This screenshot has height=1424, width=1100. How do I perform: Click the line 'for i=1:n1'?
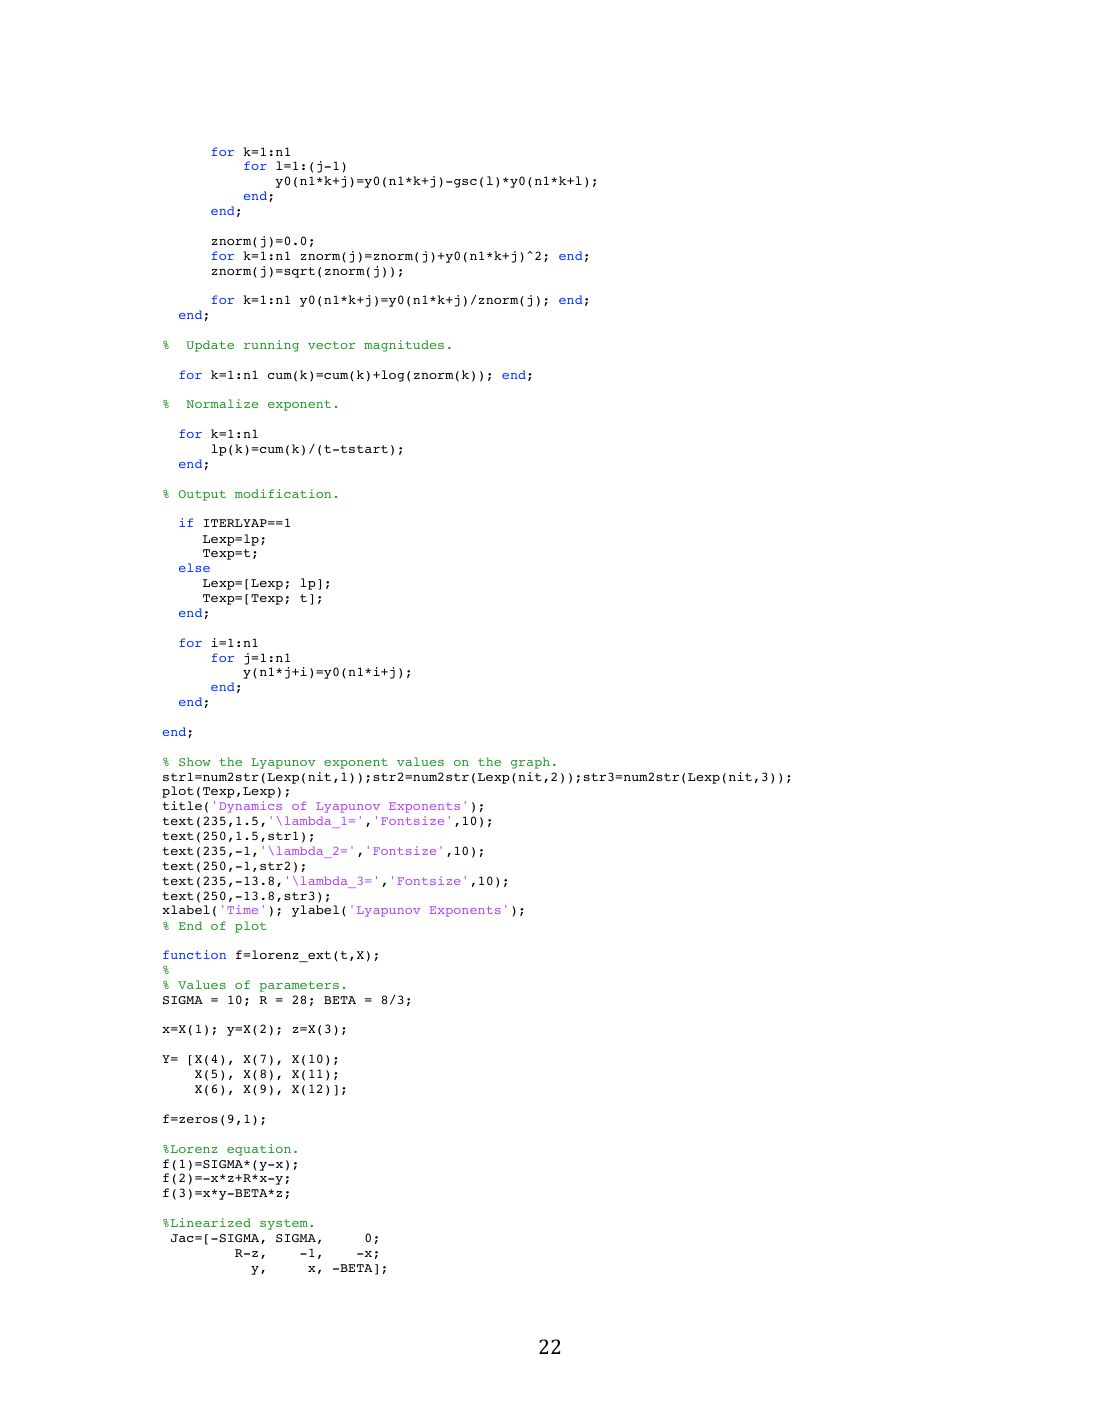point(219,643)
